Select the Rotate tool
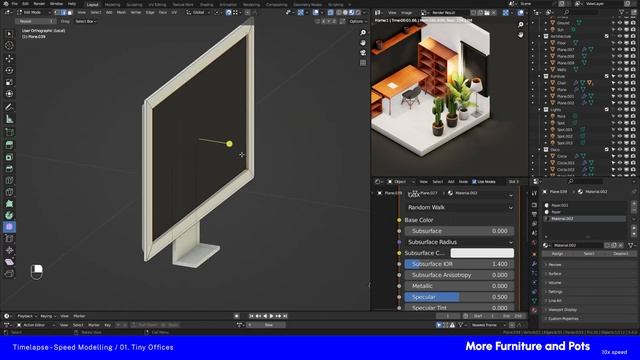Image resolution: width=640 pixels, height=360 pixels. pos(9,70)
